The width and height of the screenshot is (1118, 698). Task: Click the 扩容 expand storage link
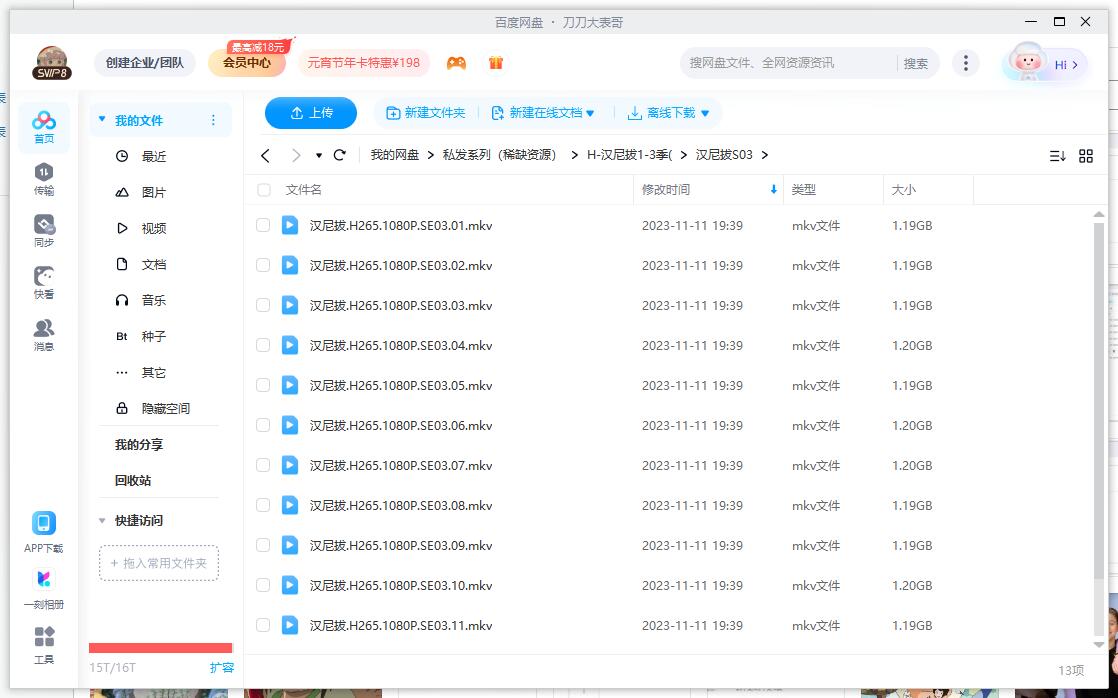coord(222,667)
